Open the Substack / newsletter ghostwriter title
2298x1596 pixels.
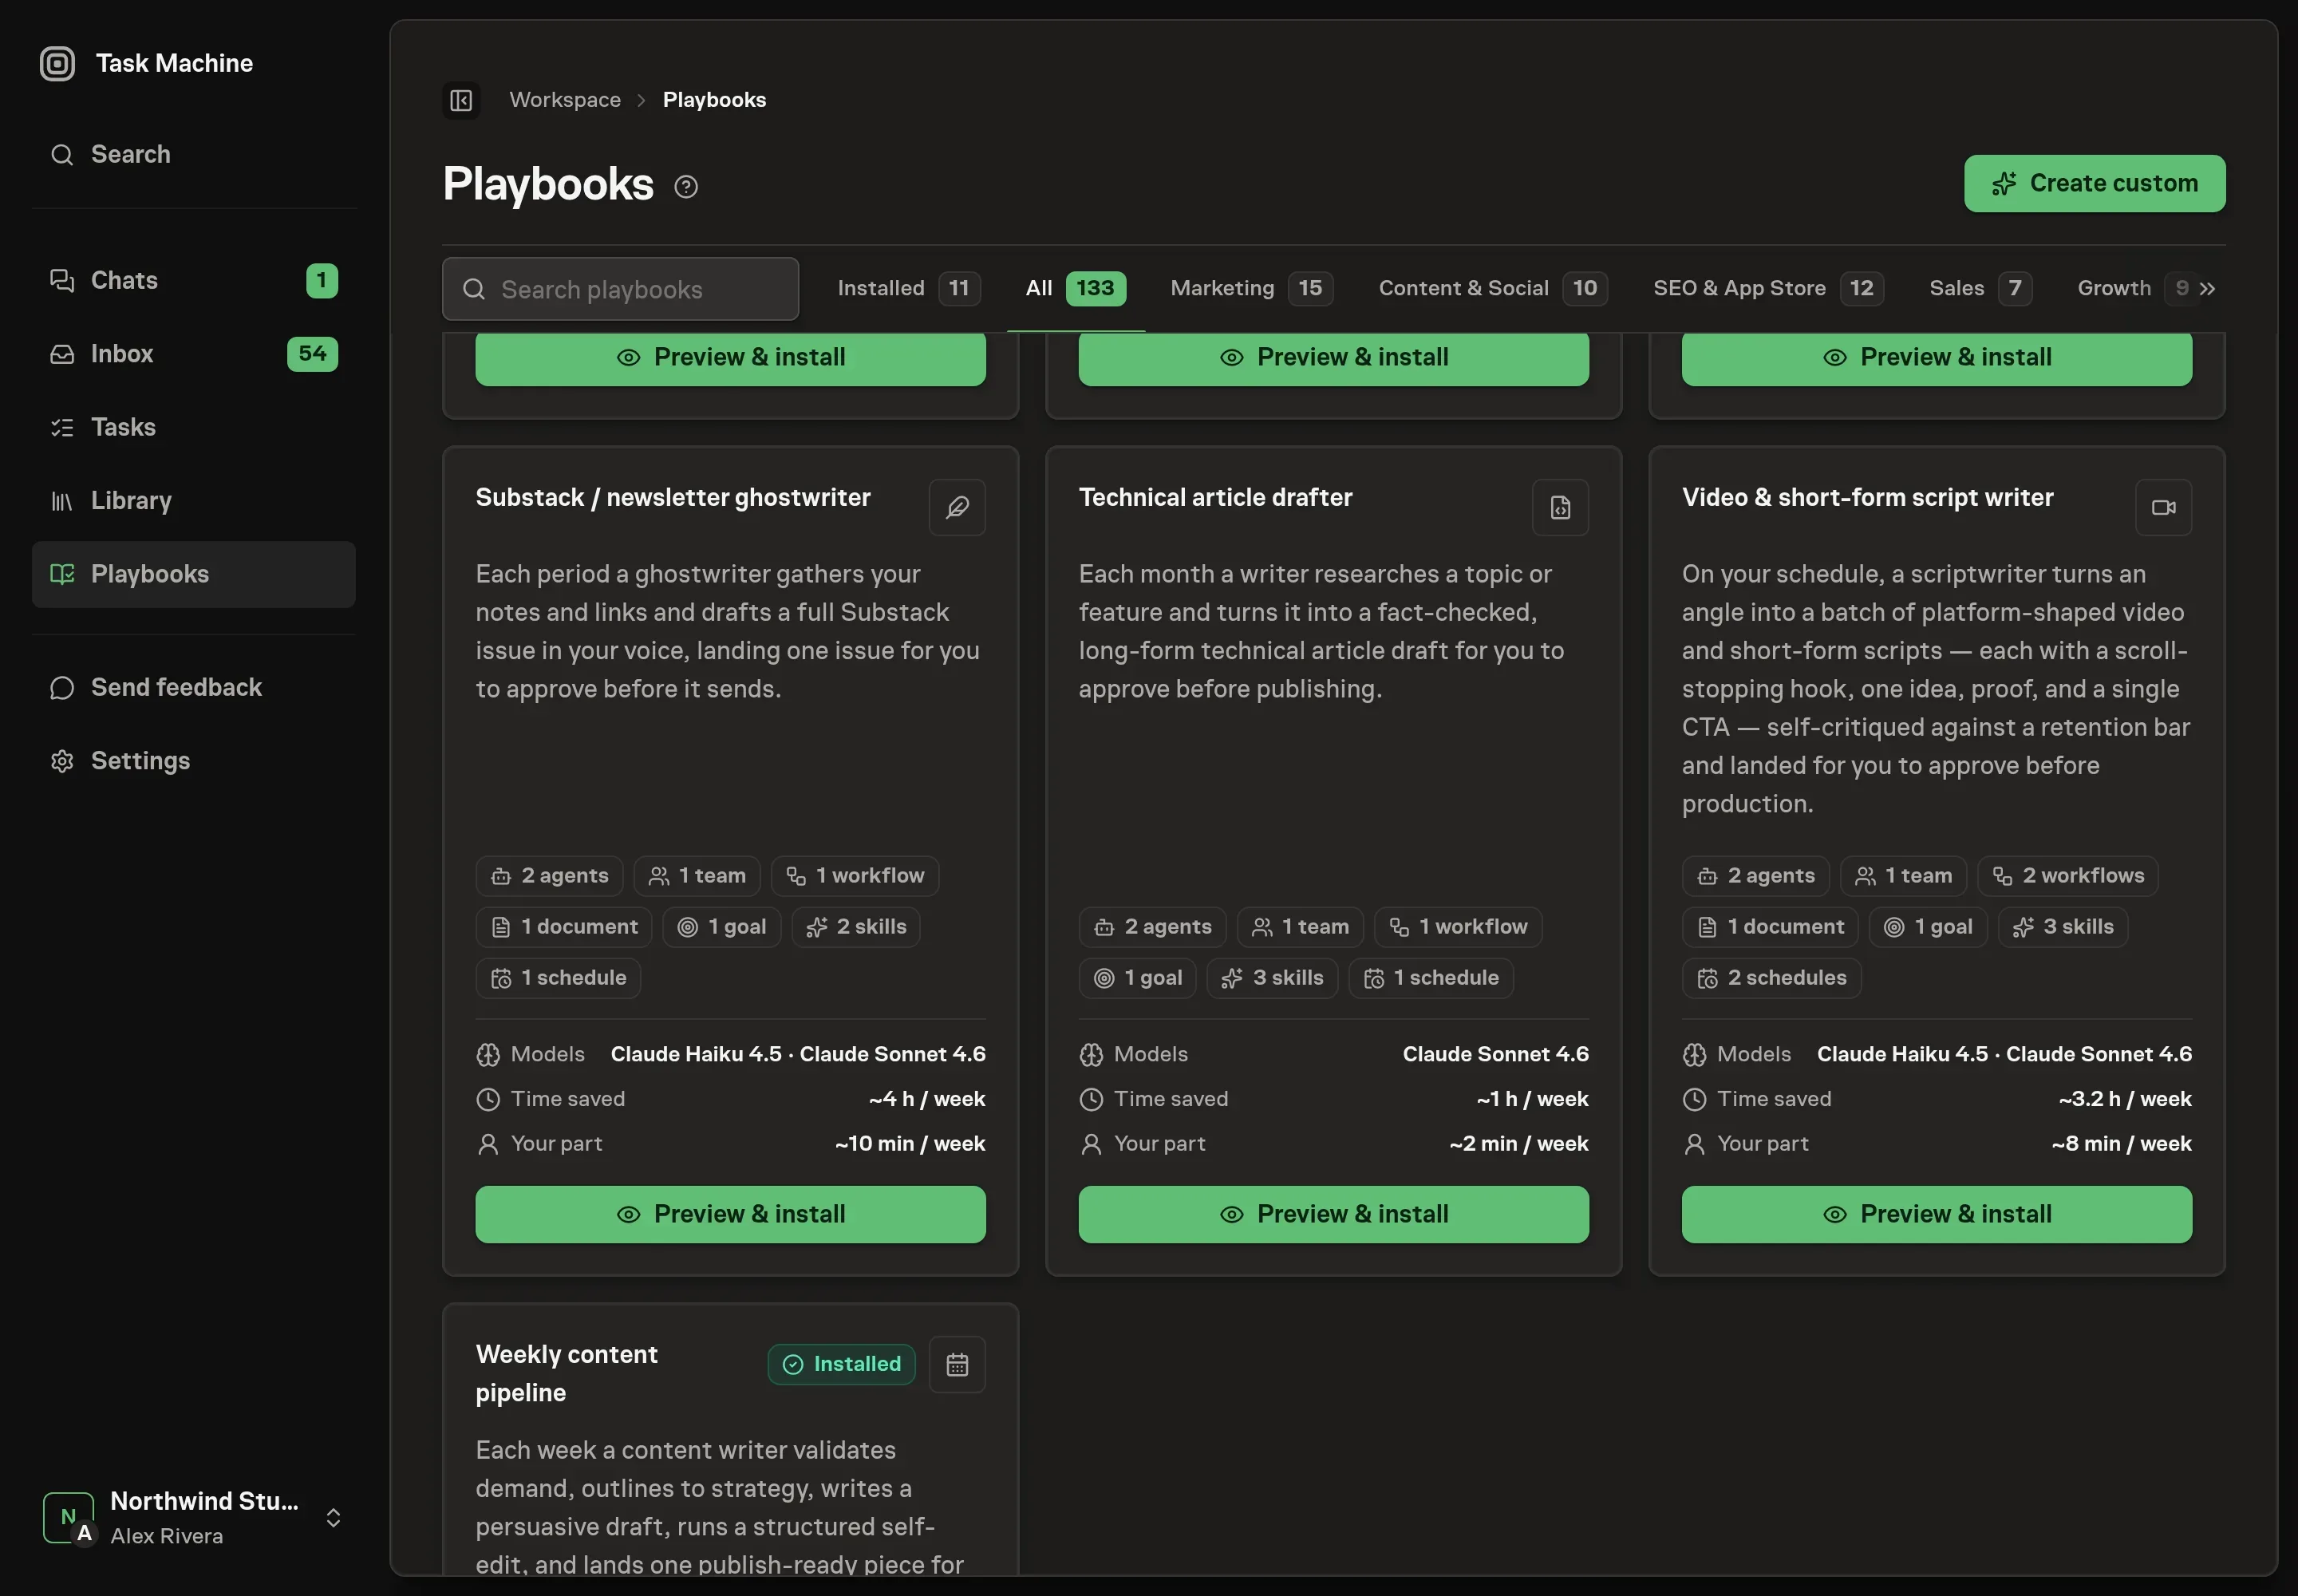click(673, 498)
